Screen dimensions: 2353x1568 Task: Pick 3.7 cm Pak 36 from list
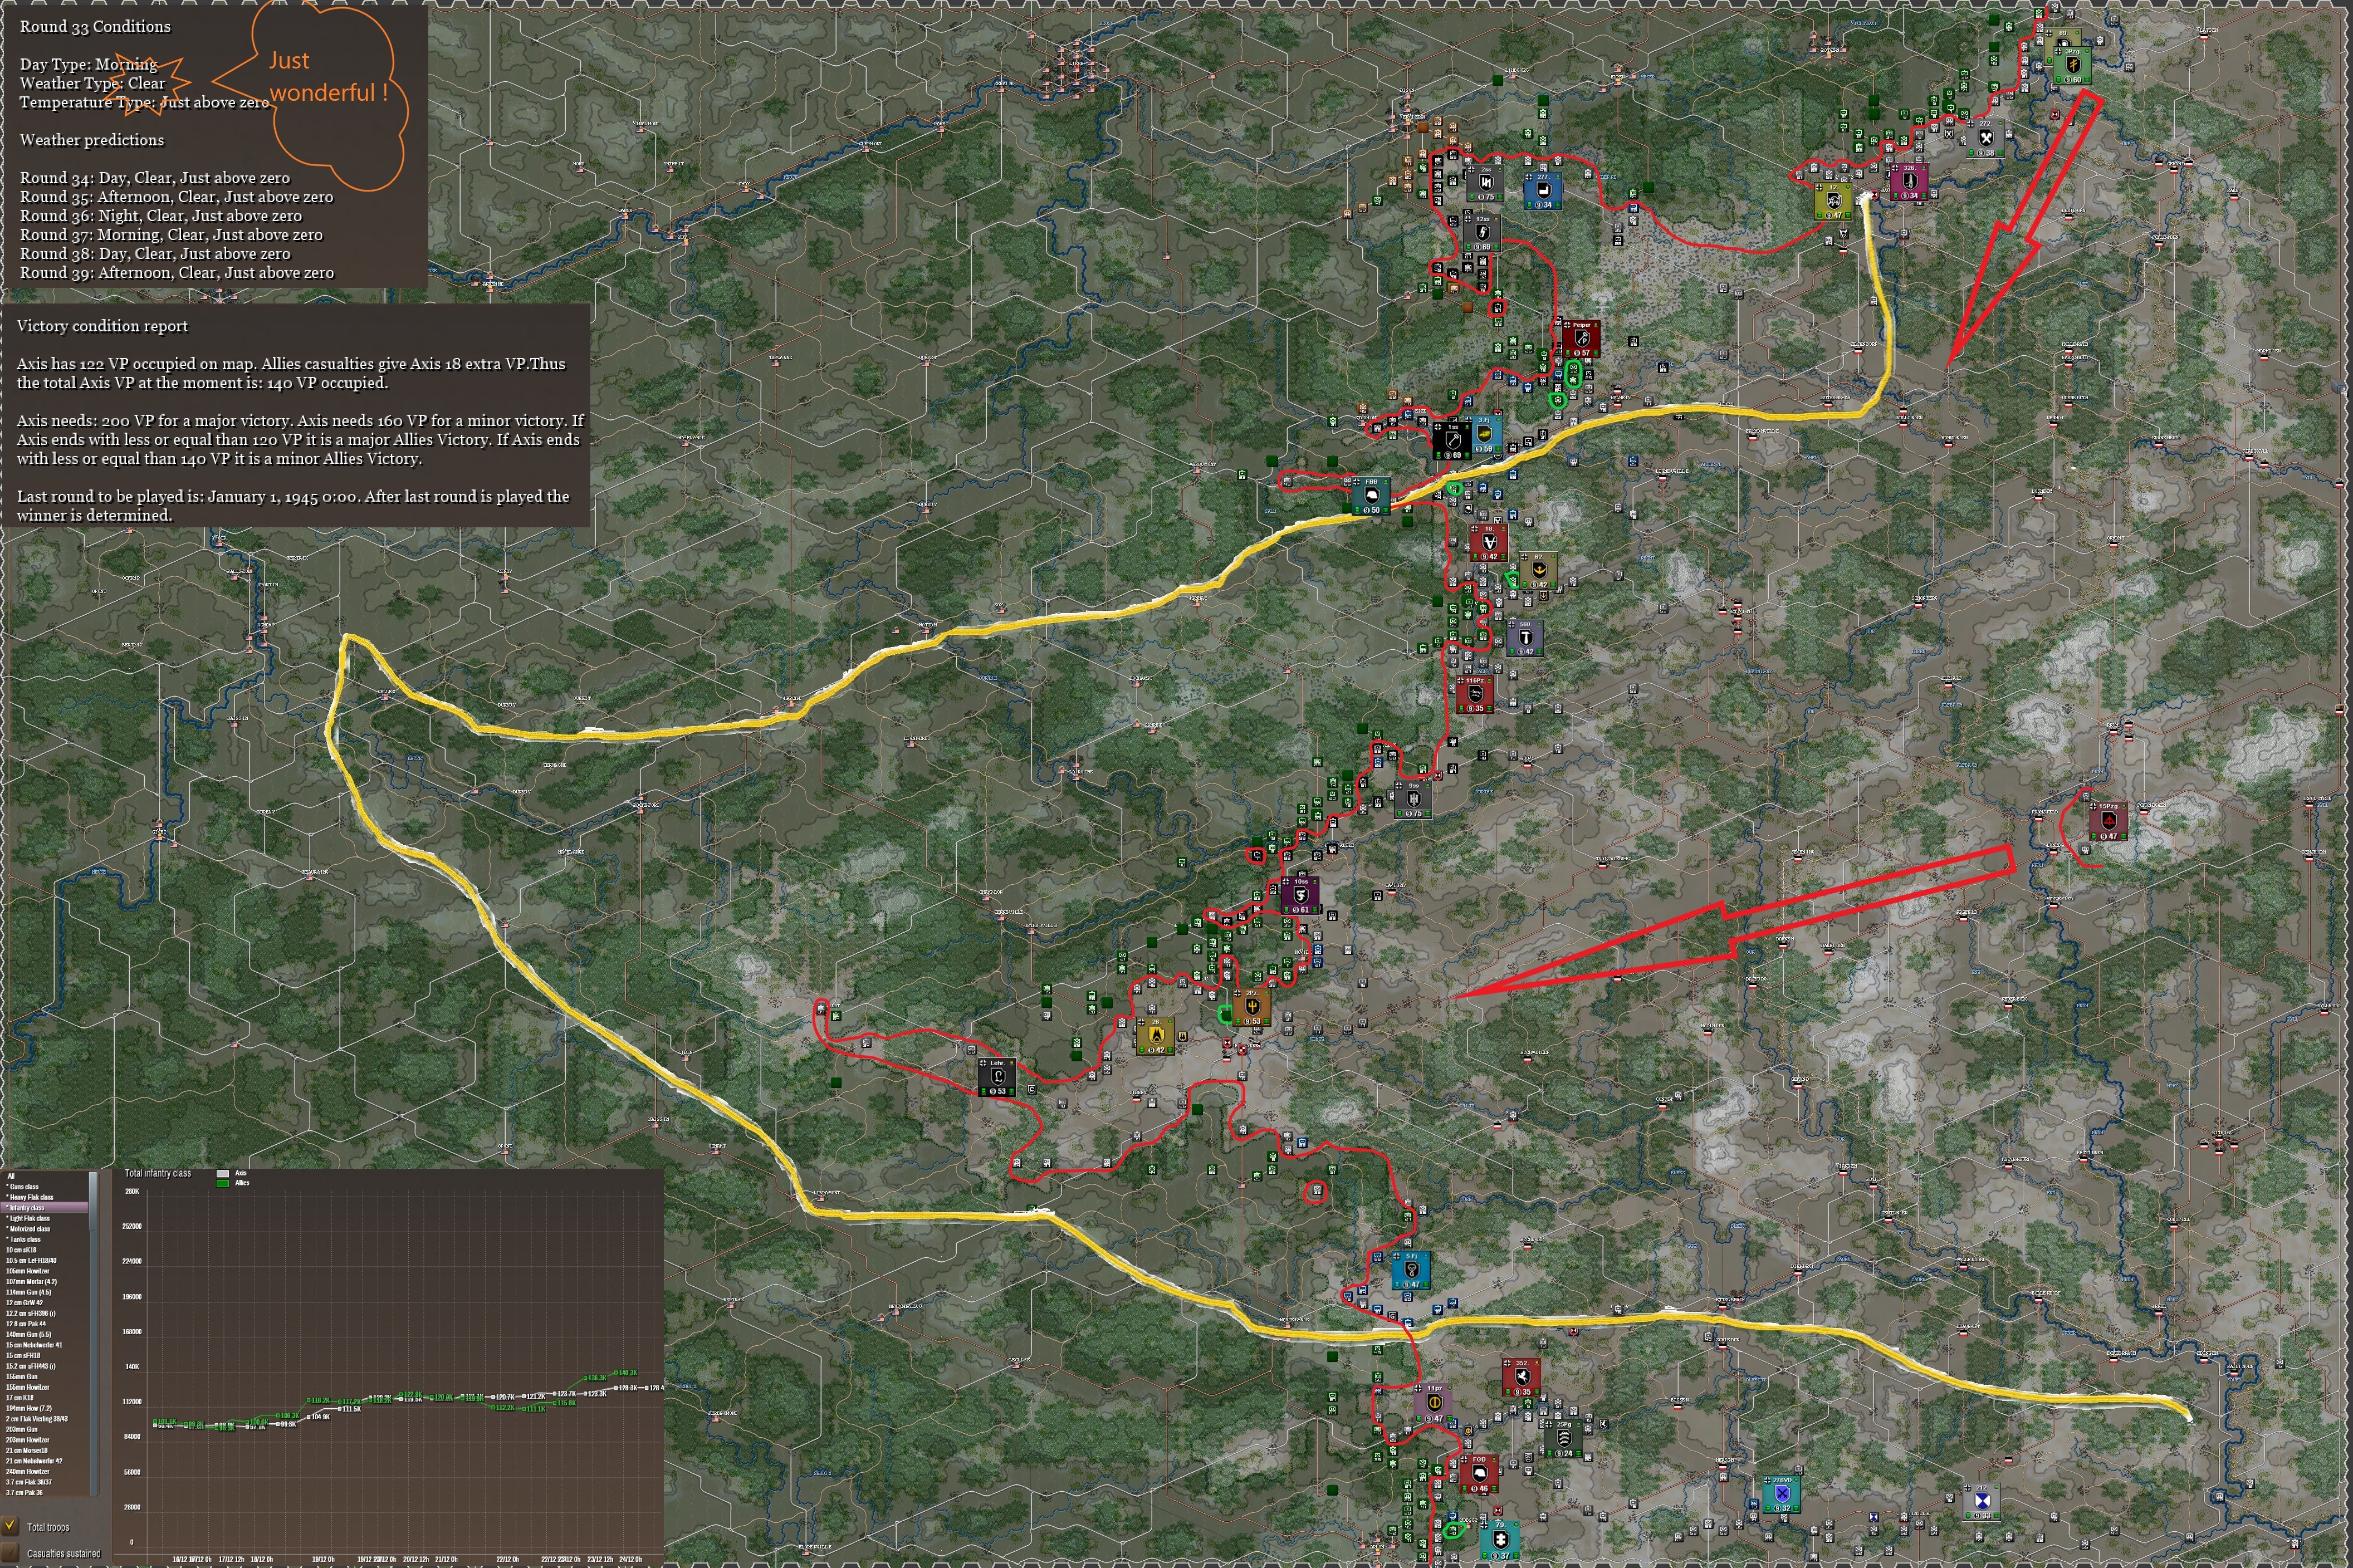pyautogui.click(x=45, y=1492)
